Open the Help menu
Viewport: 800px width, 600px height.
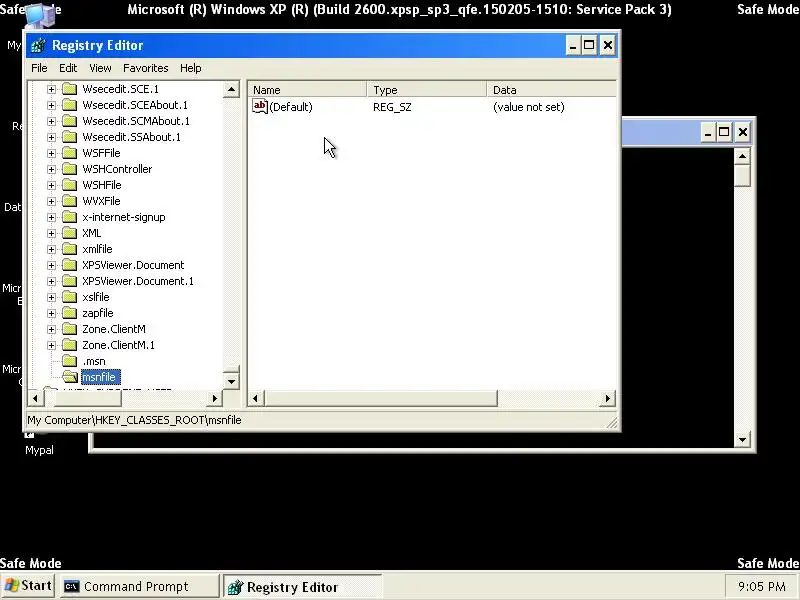click(x=190, y=68)
